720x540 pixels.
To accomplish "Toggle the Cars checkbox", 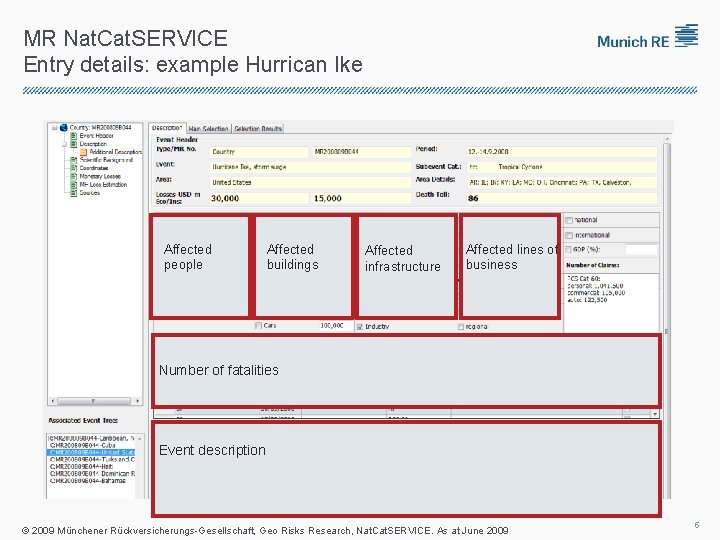I will pyautogui.click(x=258, y=326).
